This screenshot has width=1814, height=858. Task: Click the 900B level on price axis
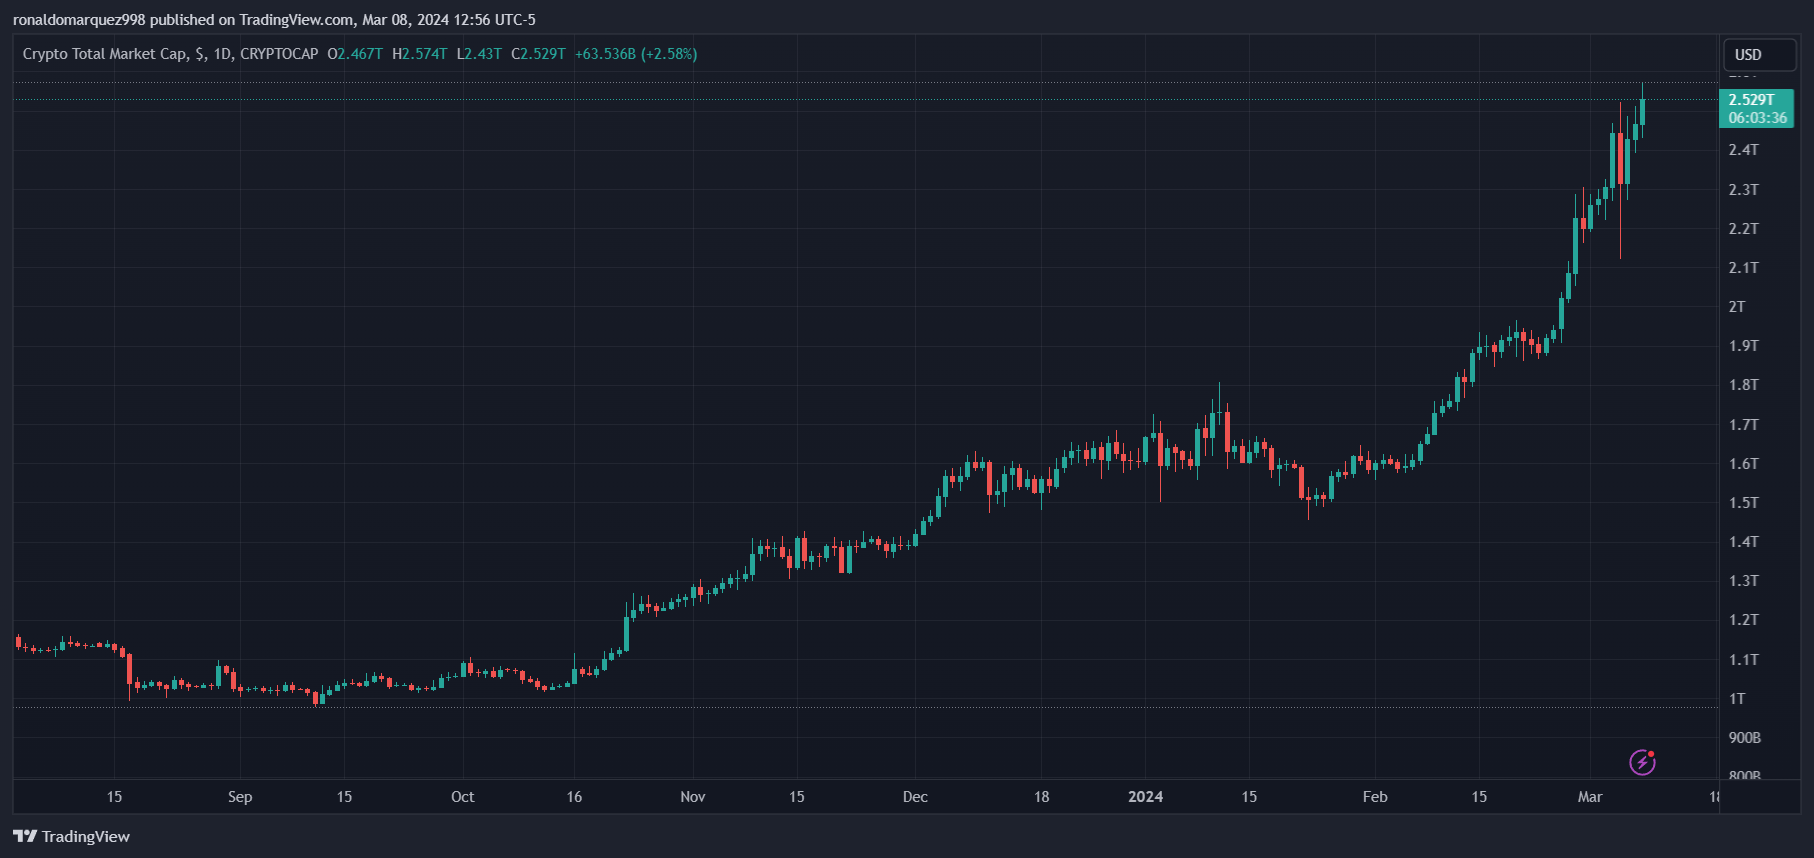pyautogui.click(x=1744, y=738)
